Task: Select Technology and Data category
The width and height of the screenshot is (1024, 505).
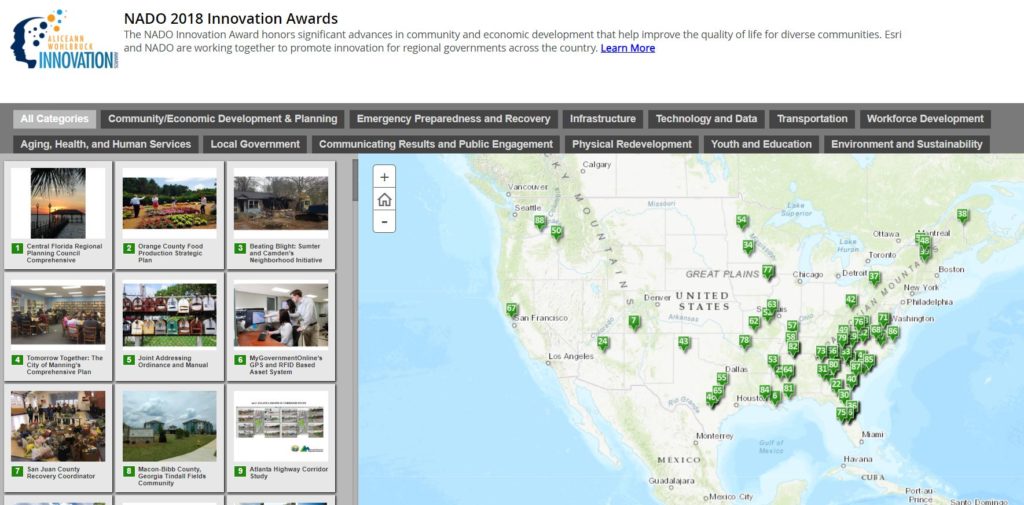Action: pos(707,119)
